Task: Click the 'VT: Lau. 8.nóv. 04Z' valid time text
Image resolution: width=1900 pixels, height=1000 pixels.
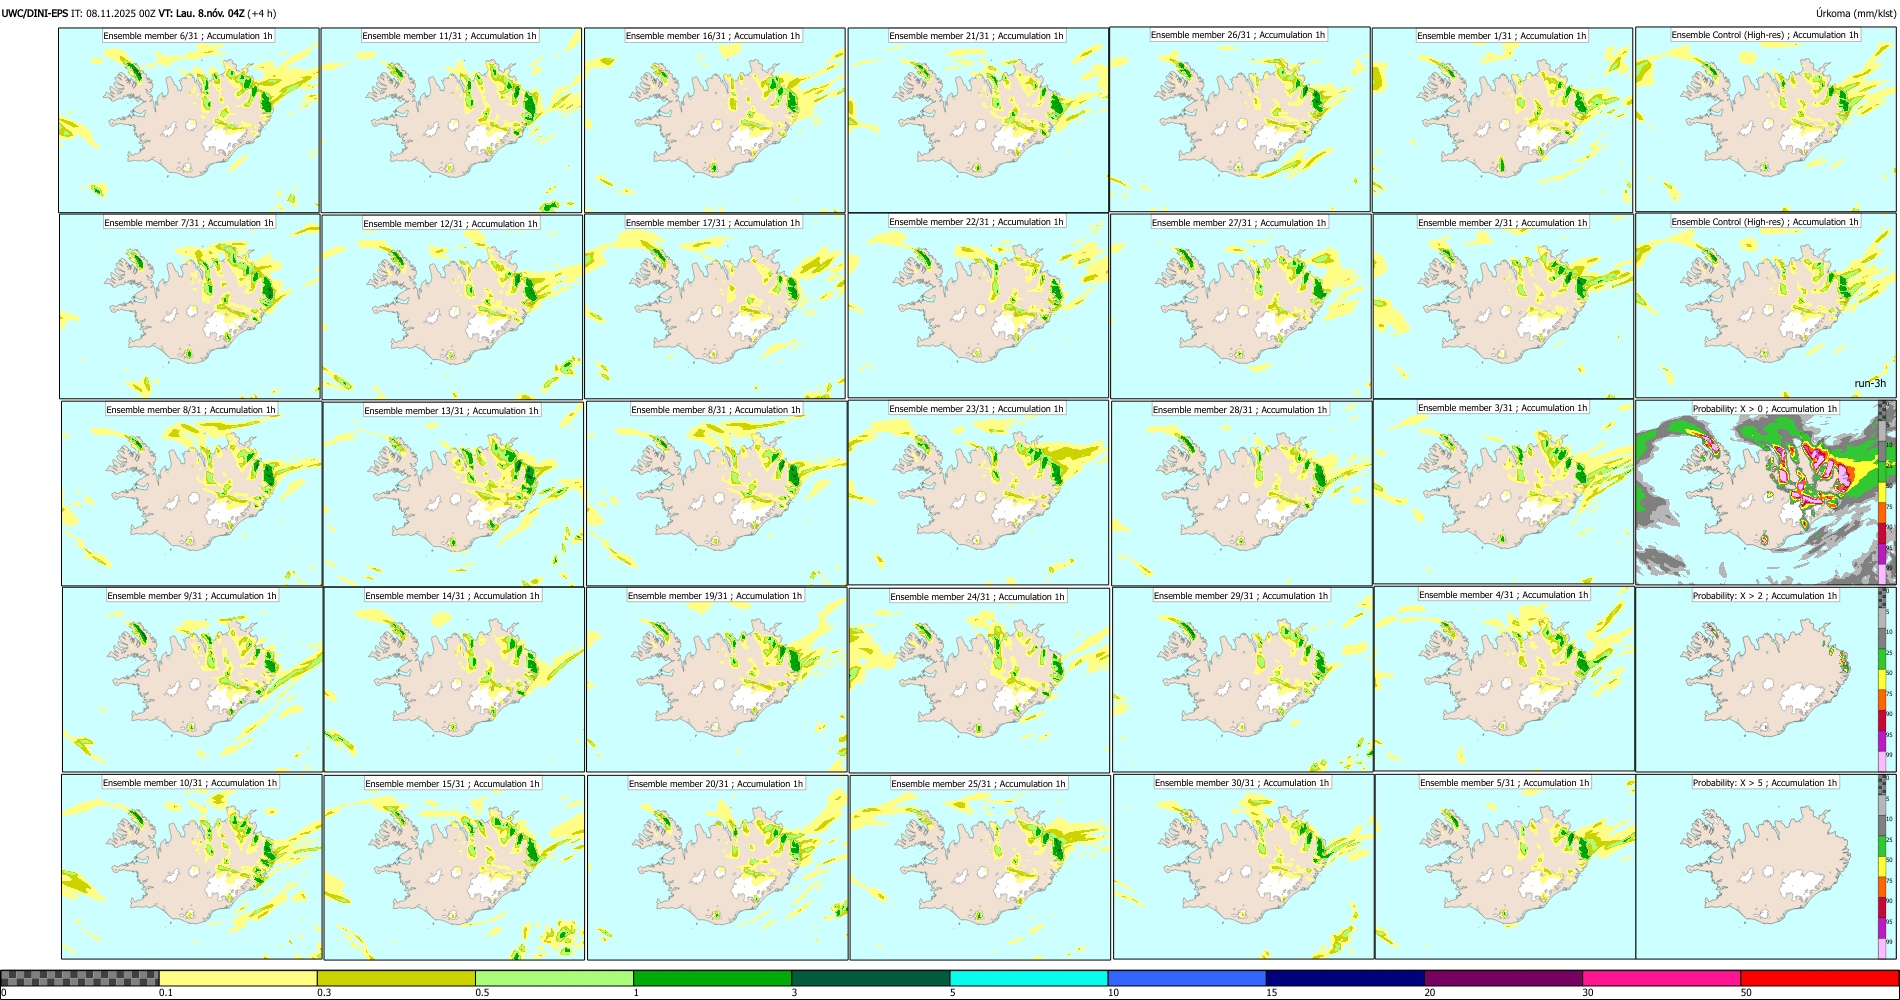Action: click(x=201, y=13)
